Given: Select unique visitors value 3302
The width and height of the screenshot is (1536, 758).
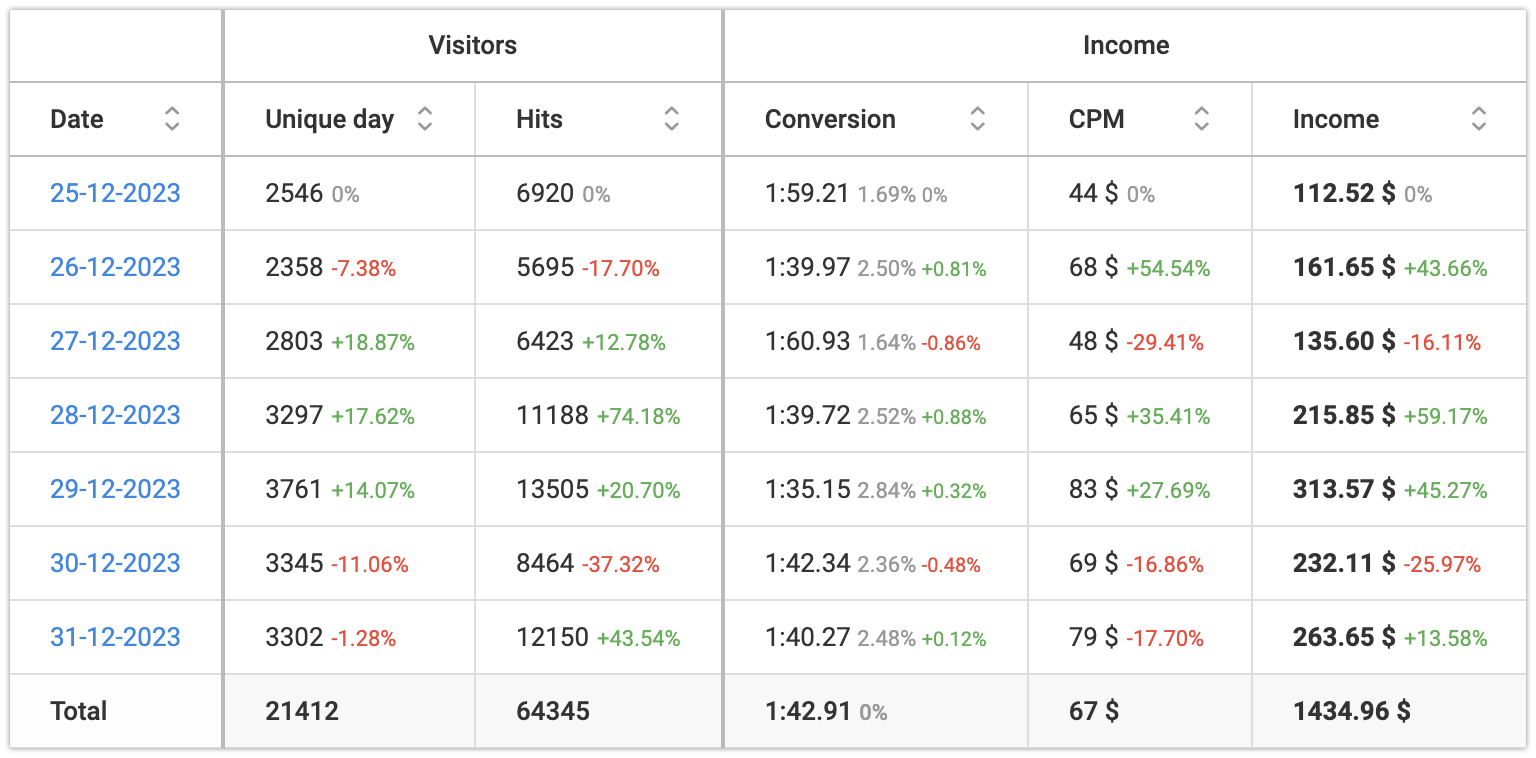Looking at the screenshot, I should click(x=294, y=637).
